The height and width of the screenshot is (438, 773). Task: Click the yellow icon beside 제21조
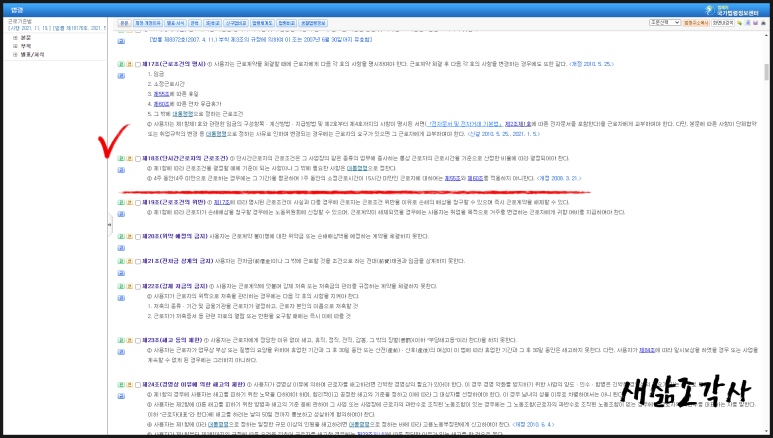pos(129,261)
